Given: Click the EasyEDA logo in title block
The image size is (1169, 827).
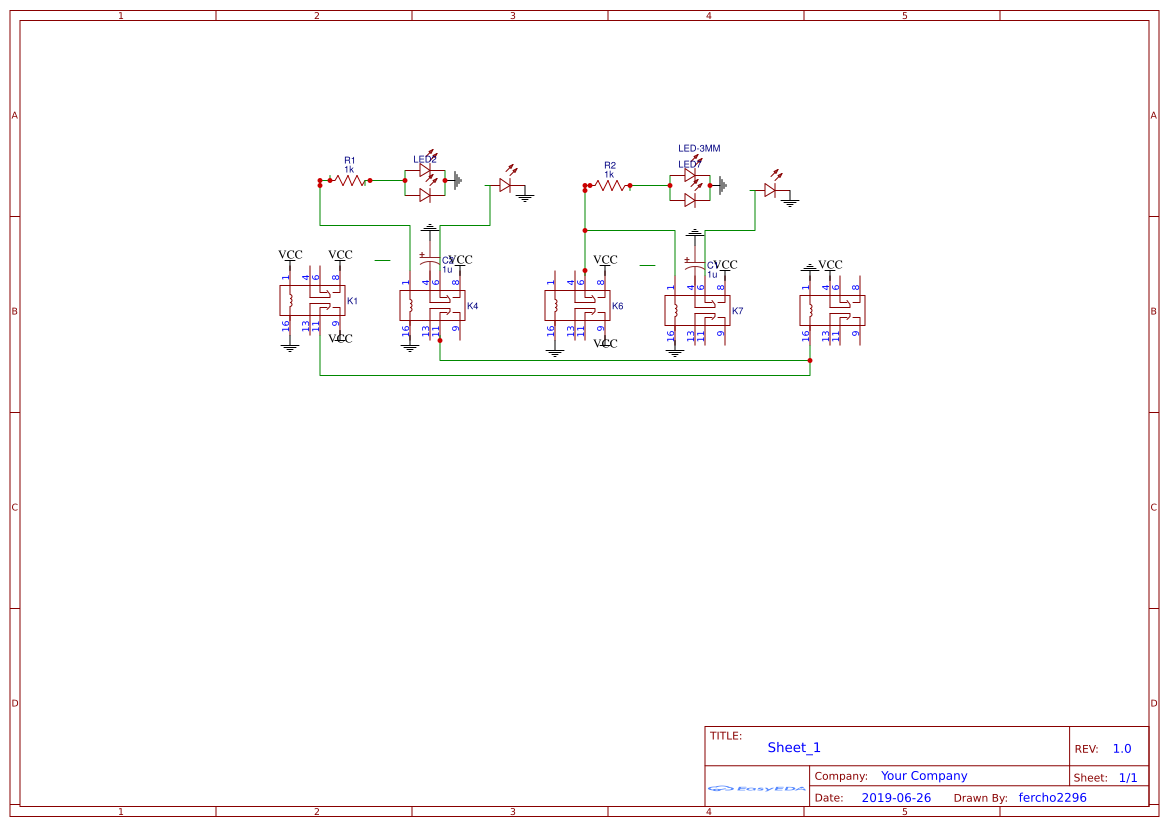Looking at the screenshot, I should tap(756, 788).
